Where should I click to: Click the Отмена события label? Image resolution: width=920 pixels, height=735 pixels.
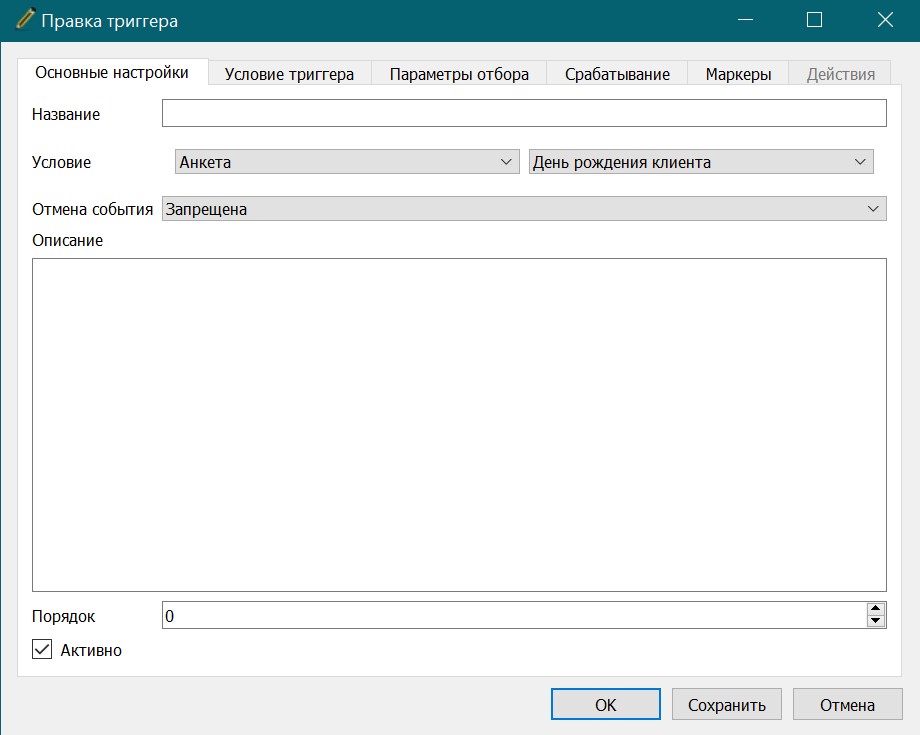[93, 209]
